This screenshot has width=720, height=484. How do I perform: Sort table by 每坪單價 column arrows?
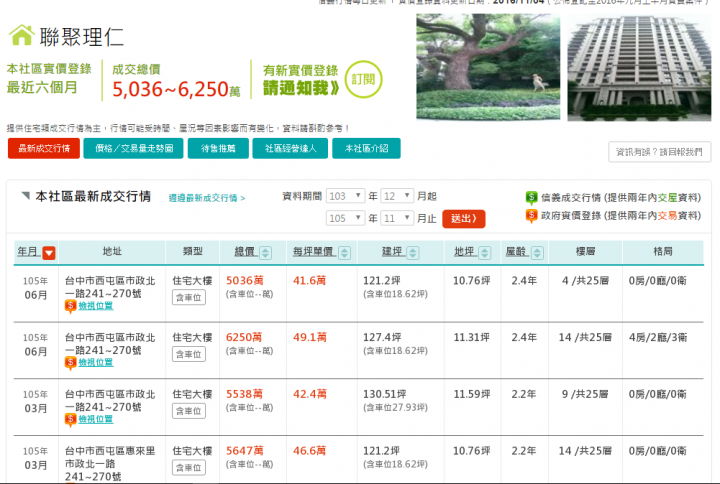(x=344, y=253)
